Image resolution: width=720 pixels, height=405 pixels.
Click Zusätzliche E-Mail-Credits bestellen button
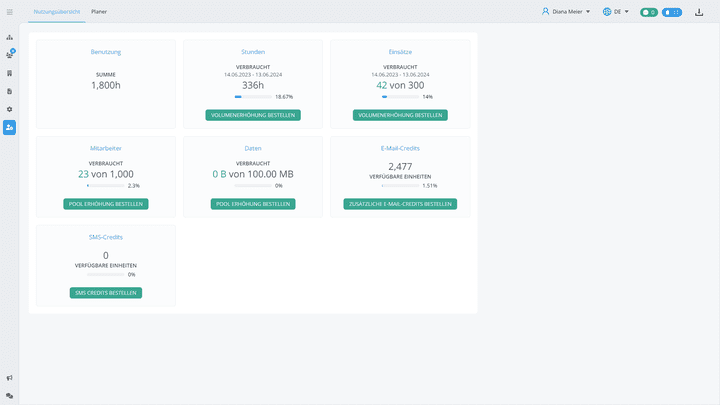click(x=400, y=204)
